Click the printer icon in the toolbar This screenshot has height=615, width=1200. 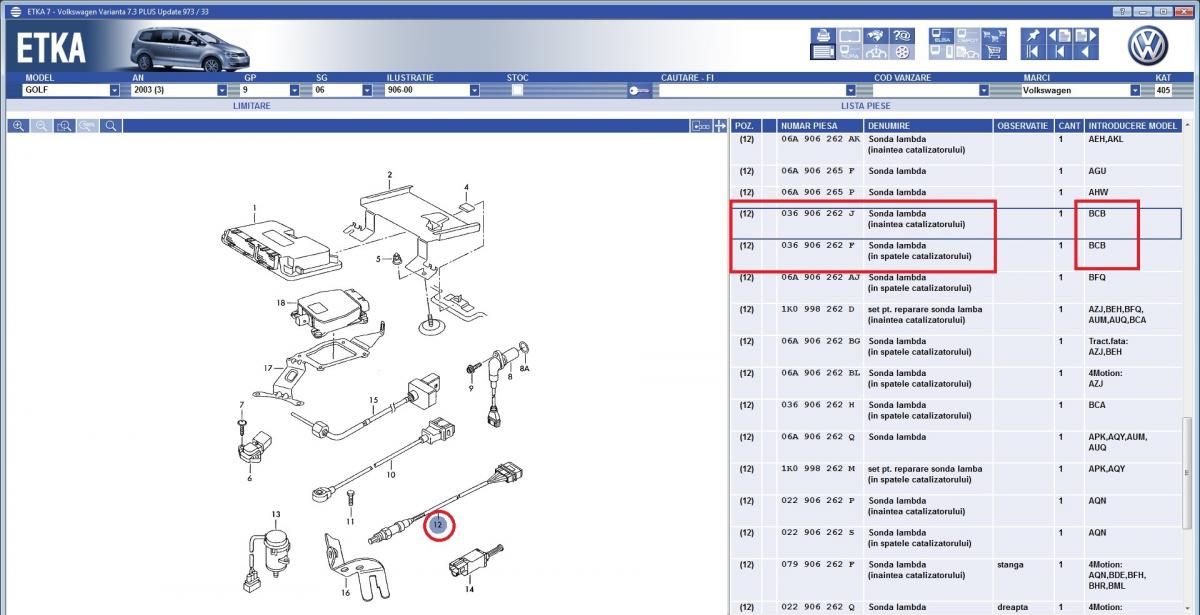pos(823,35)
